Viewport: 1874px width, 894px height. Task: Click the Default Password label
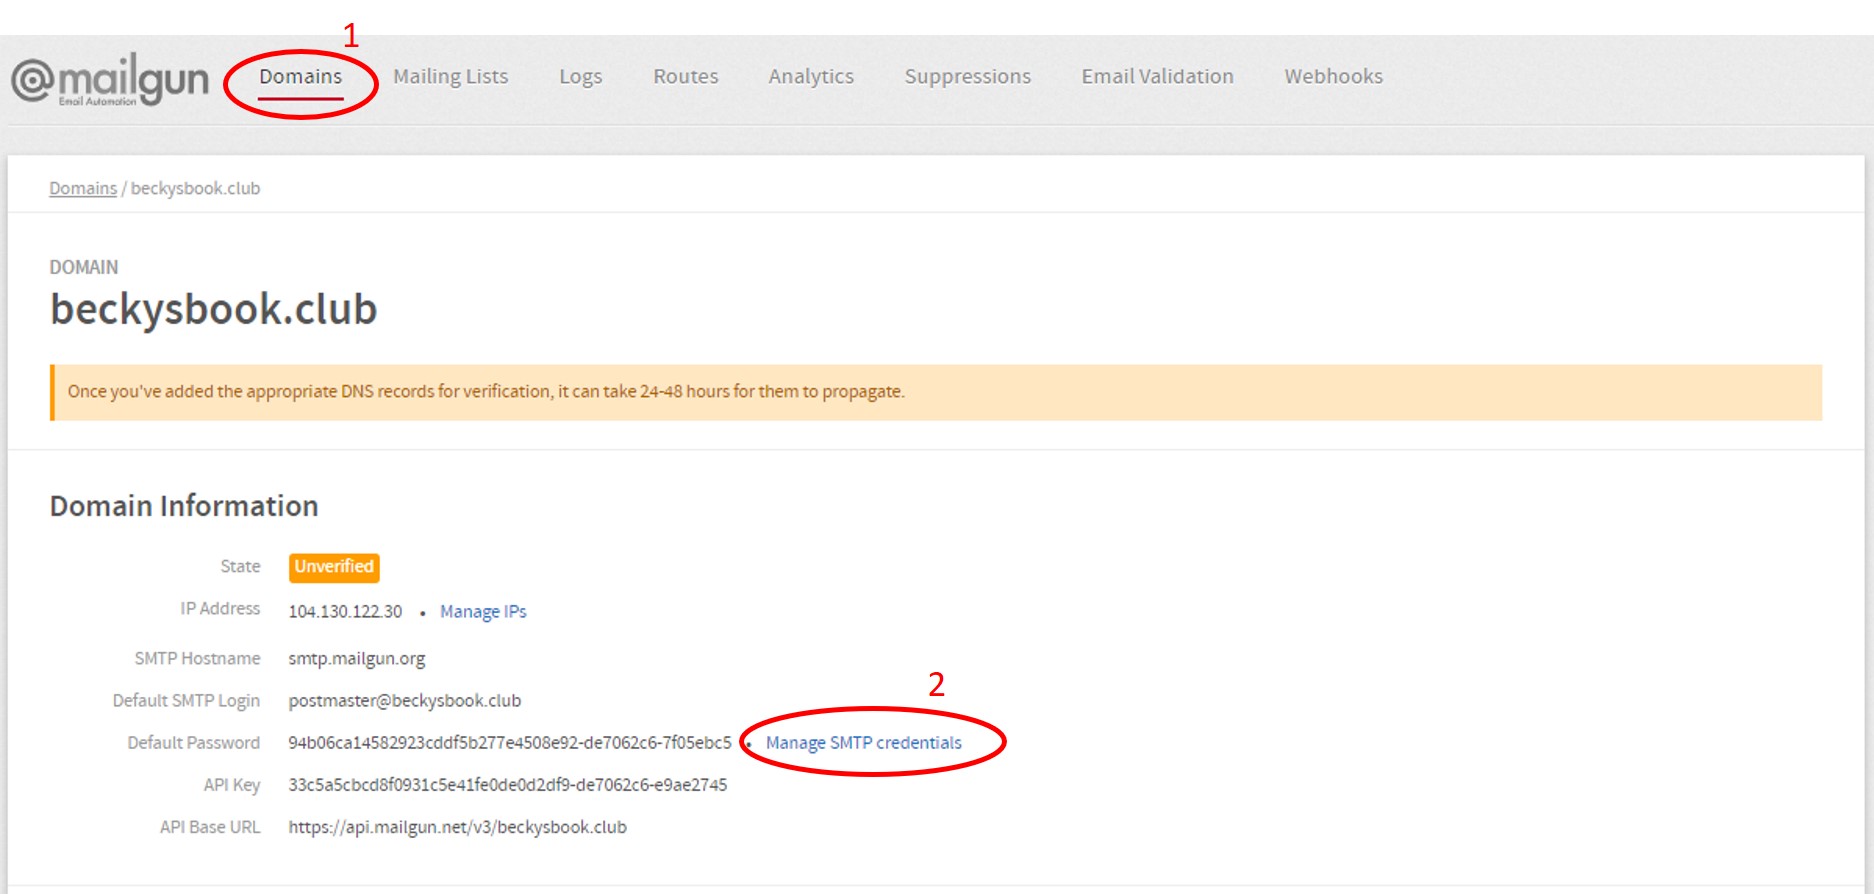click(194, 742)
